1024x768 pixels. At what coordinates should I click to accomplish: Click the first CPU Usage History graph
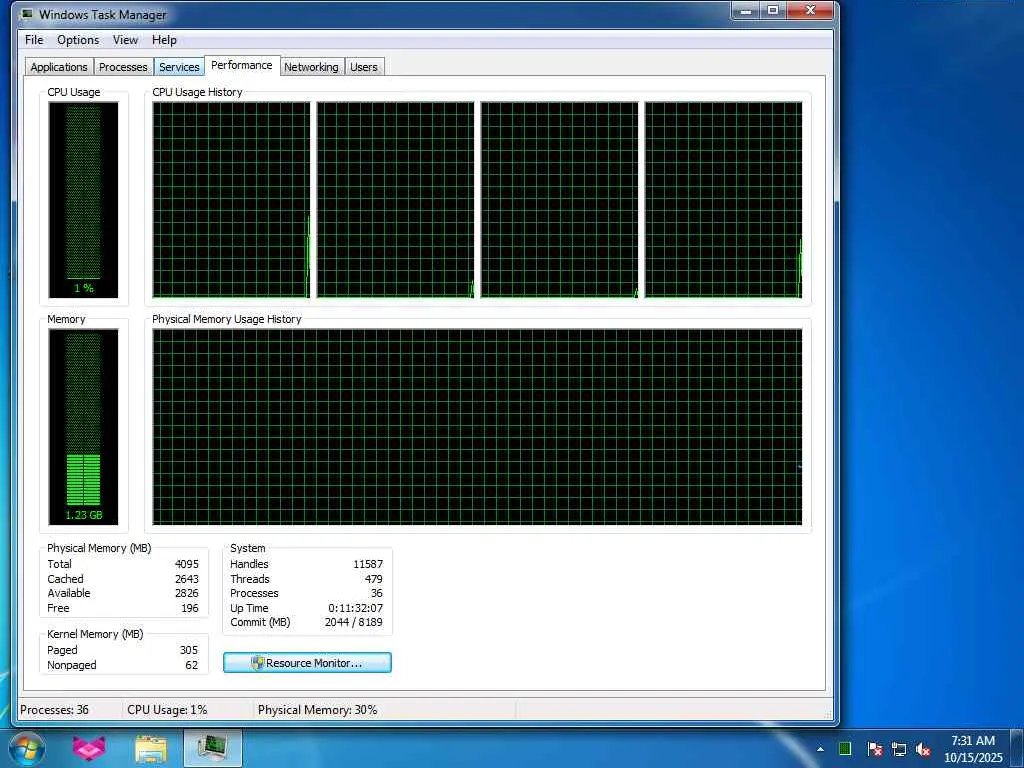[x=231, y=200]
